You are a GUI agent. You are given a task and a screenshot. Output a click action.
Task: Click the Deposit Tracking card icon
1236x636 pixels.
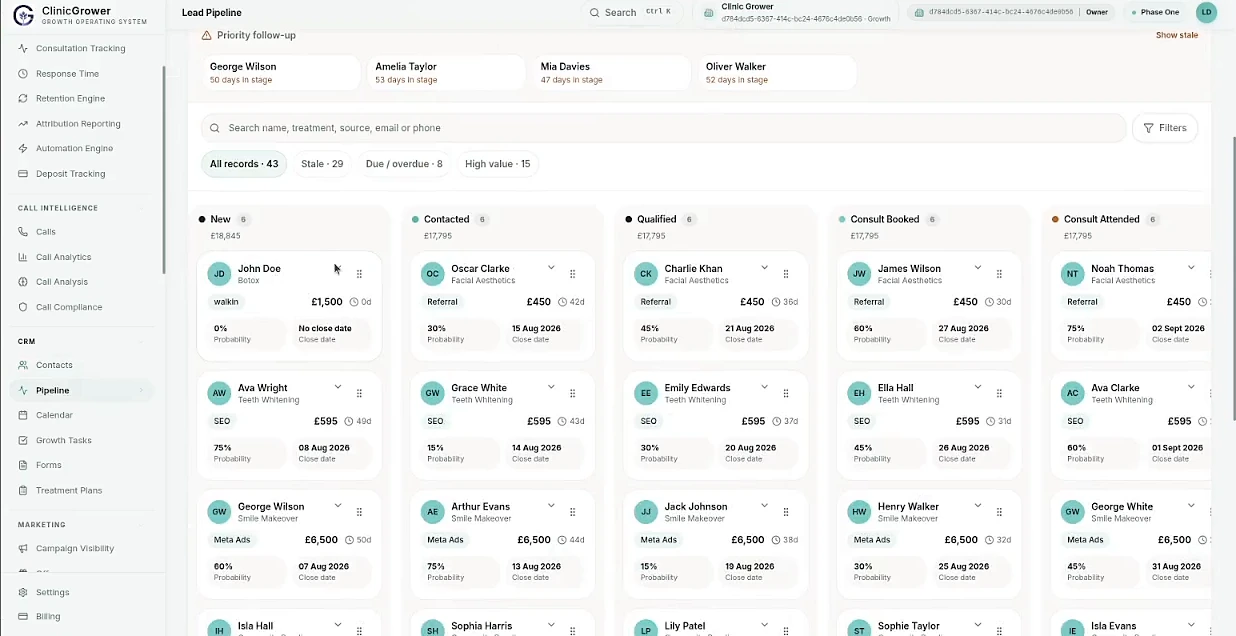point(23,174)
